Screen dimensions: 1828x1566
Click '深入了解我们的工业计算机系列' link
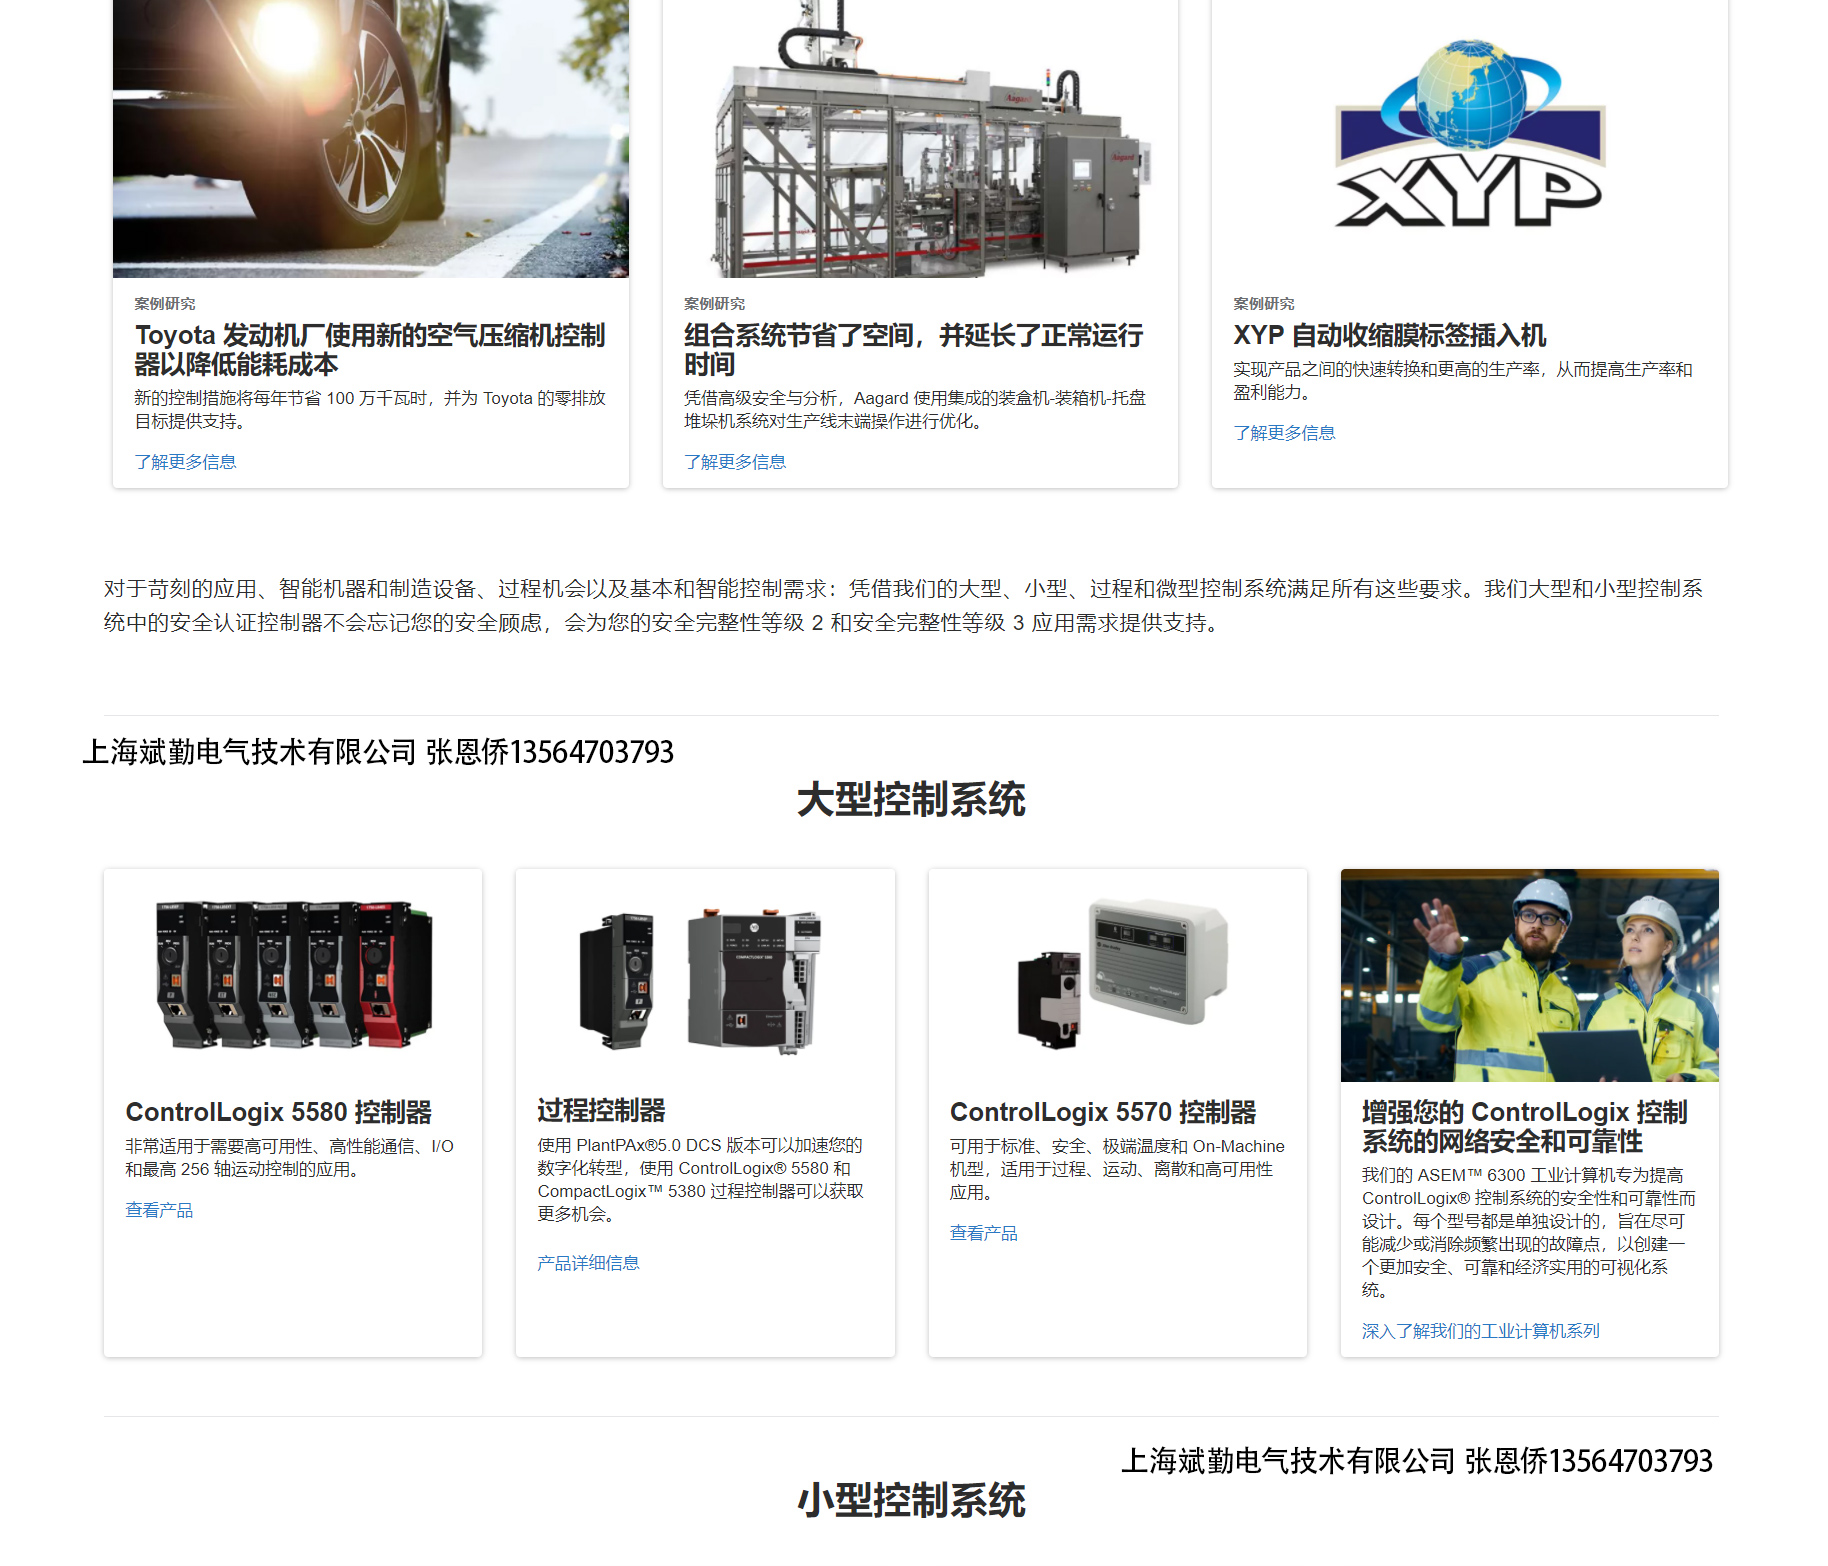pyautogui.click(x=1481, y=1331)
